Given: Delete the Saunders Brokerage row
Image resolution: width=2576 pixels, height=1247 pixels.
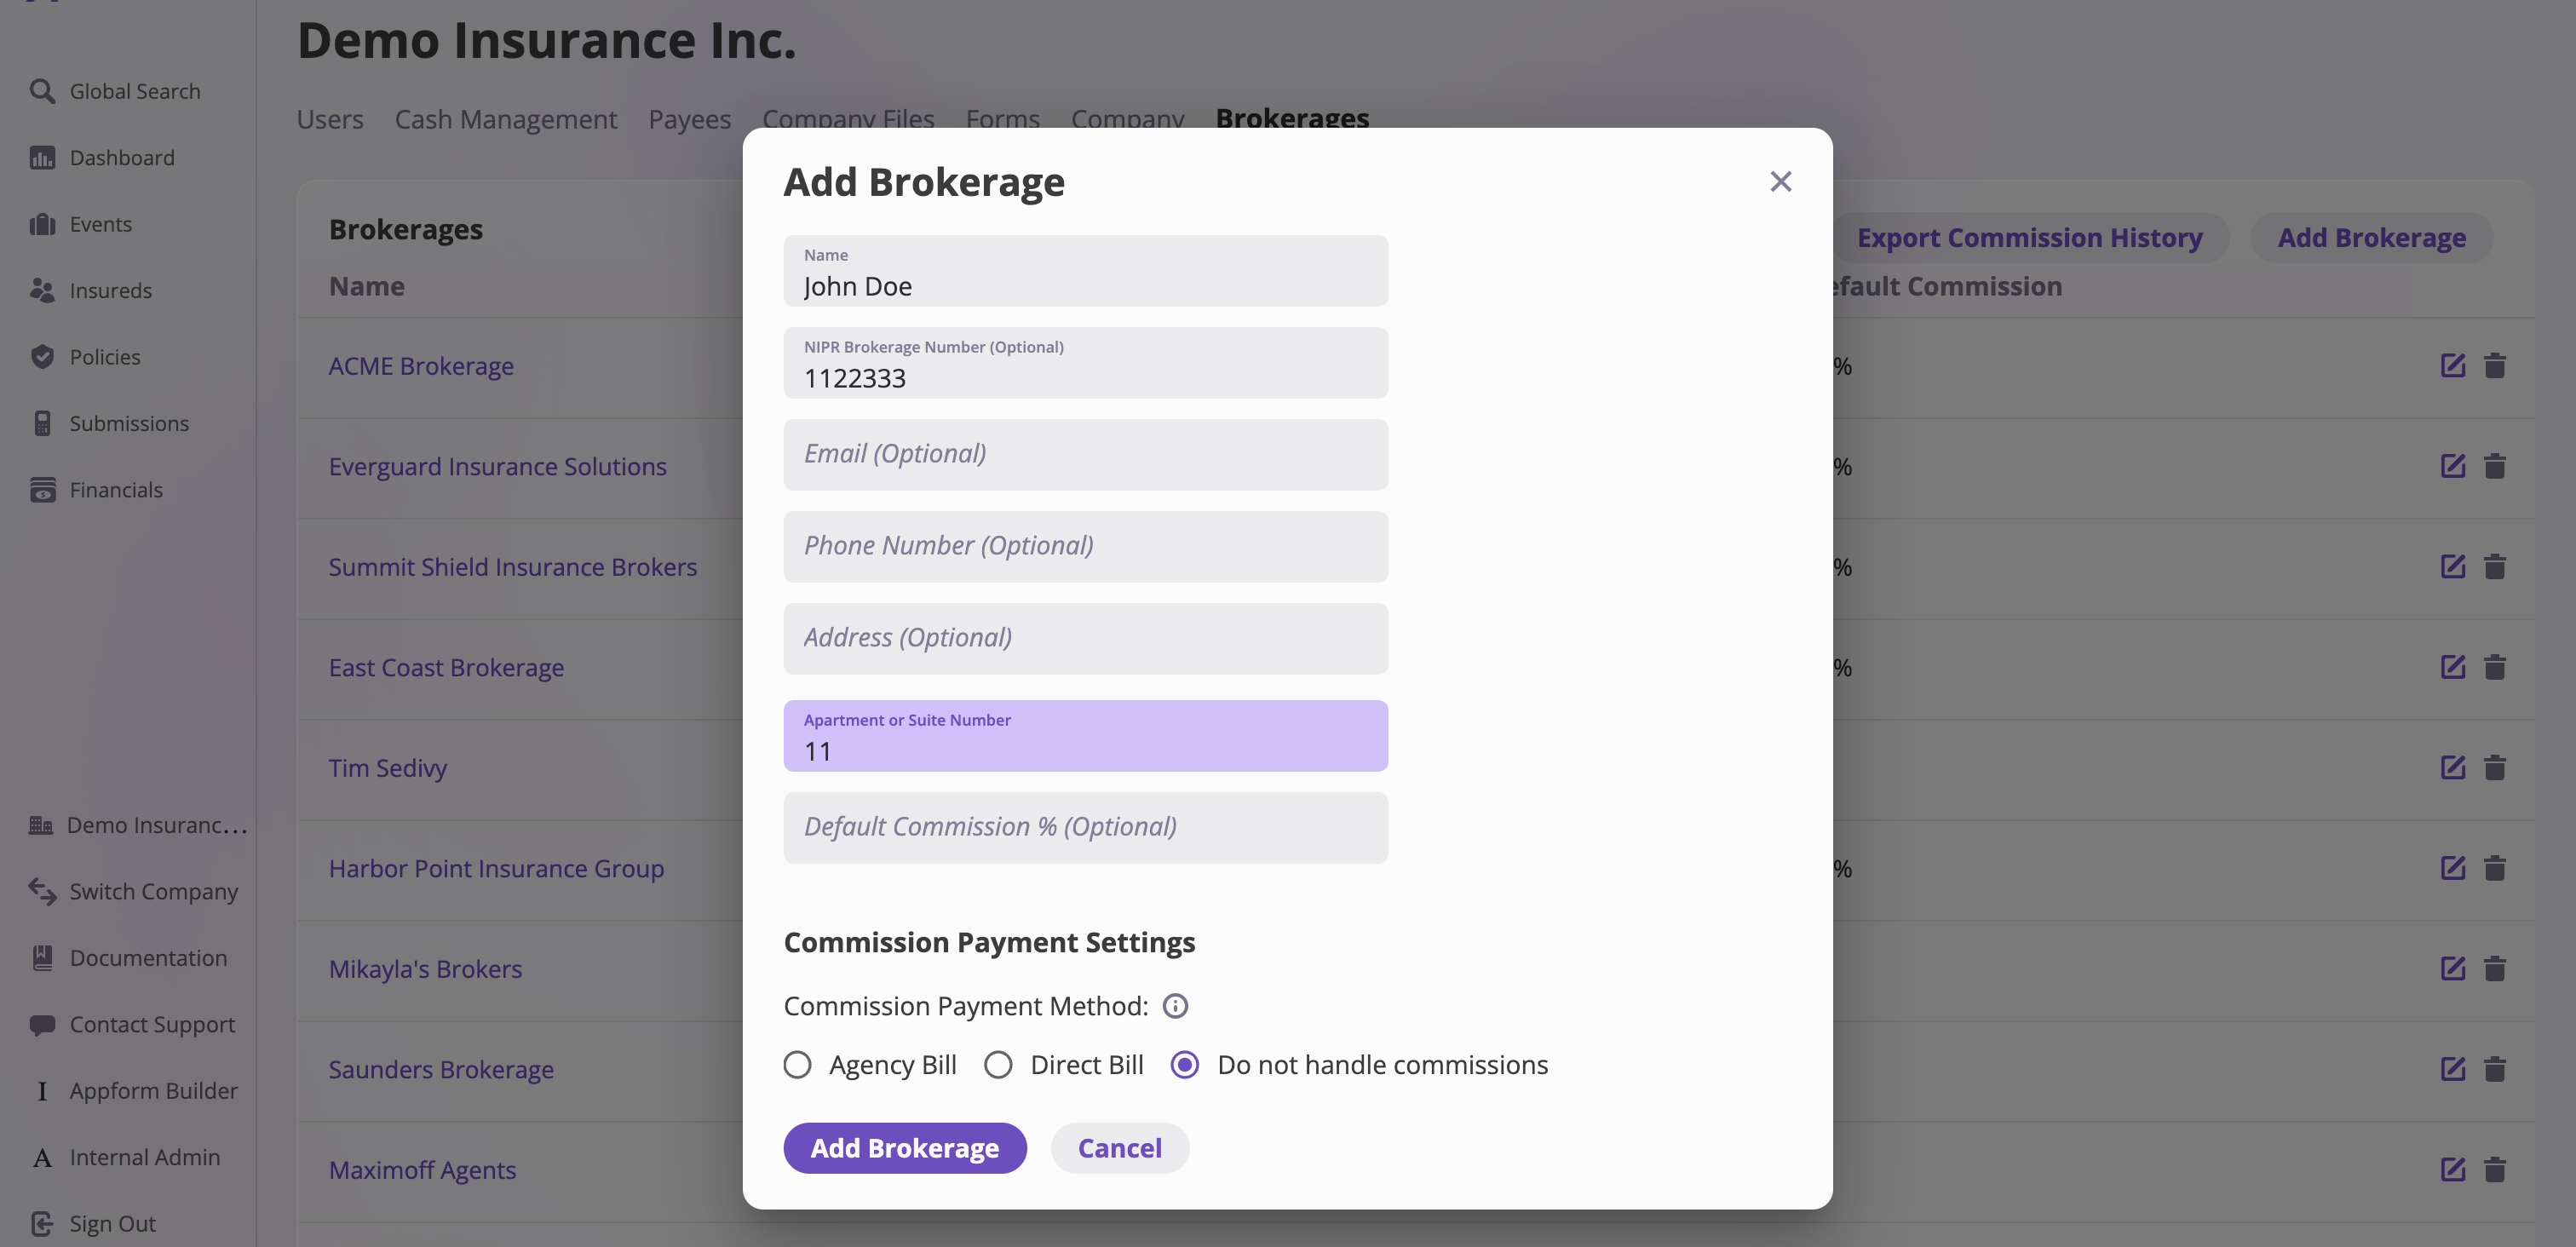Looking at the screenshot, I should tap(2494, 1068).
